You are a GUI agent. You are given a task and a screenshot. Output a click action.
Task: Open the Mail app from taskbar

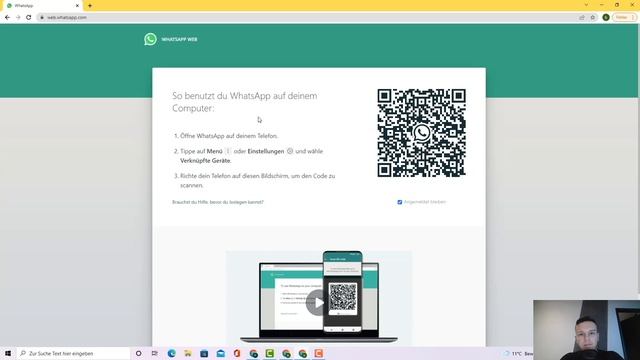pos(220,353)
